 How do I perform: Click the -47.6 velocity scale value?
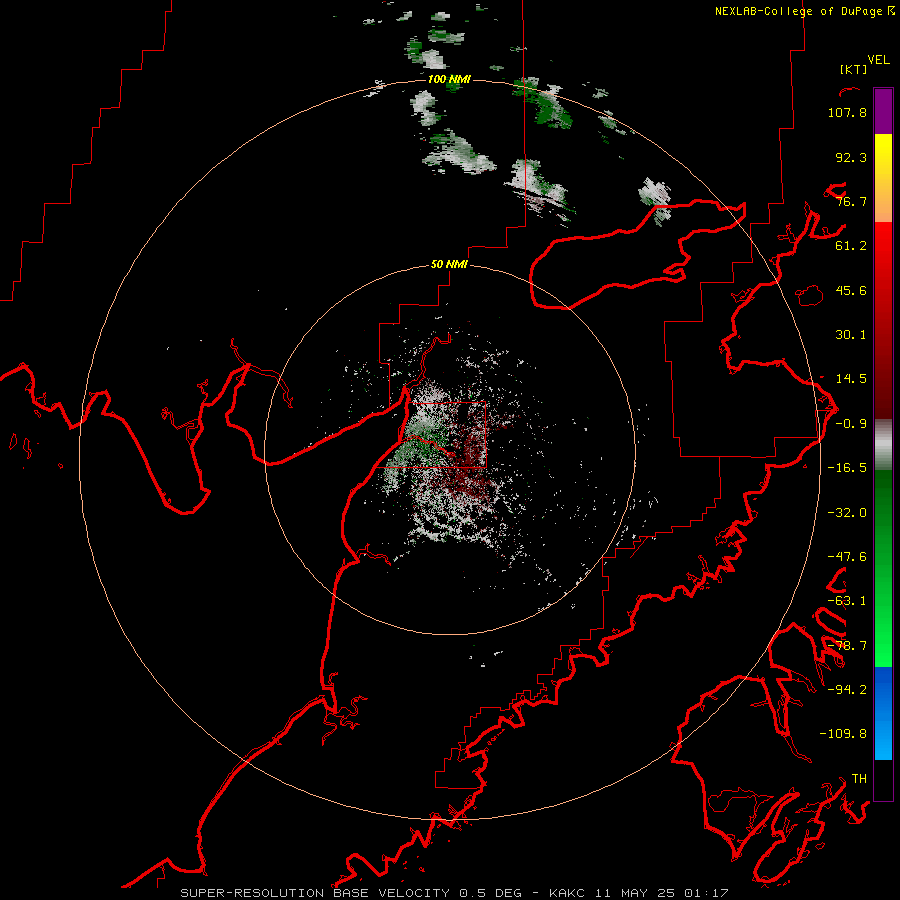(847, 557)
